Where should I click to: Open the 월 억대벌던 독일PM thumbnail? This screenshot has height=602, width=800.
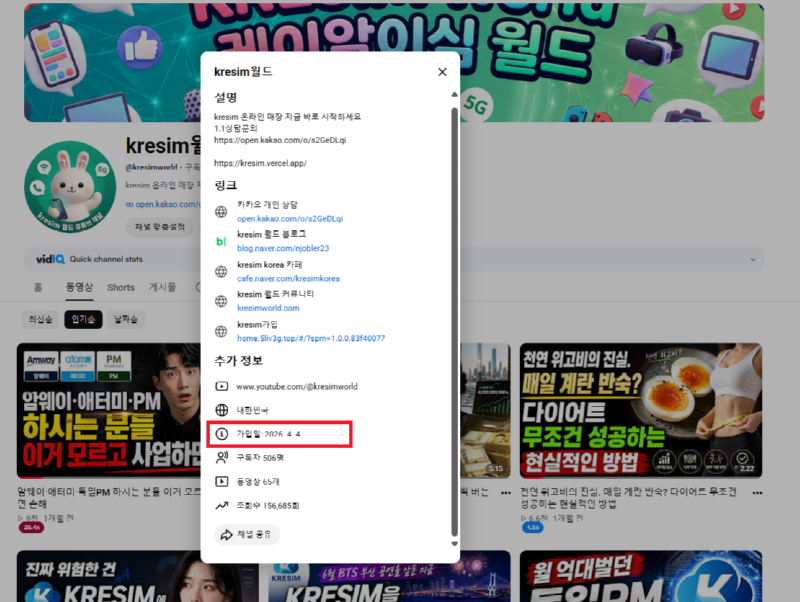pyautogui.click(x=641, y=576)
